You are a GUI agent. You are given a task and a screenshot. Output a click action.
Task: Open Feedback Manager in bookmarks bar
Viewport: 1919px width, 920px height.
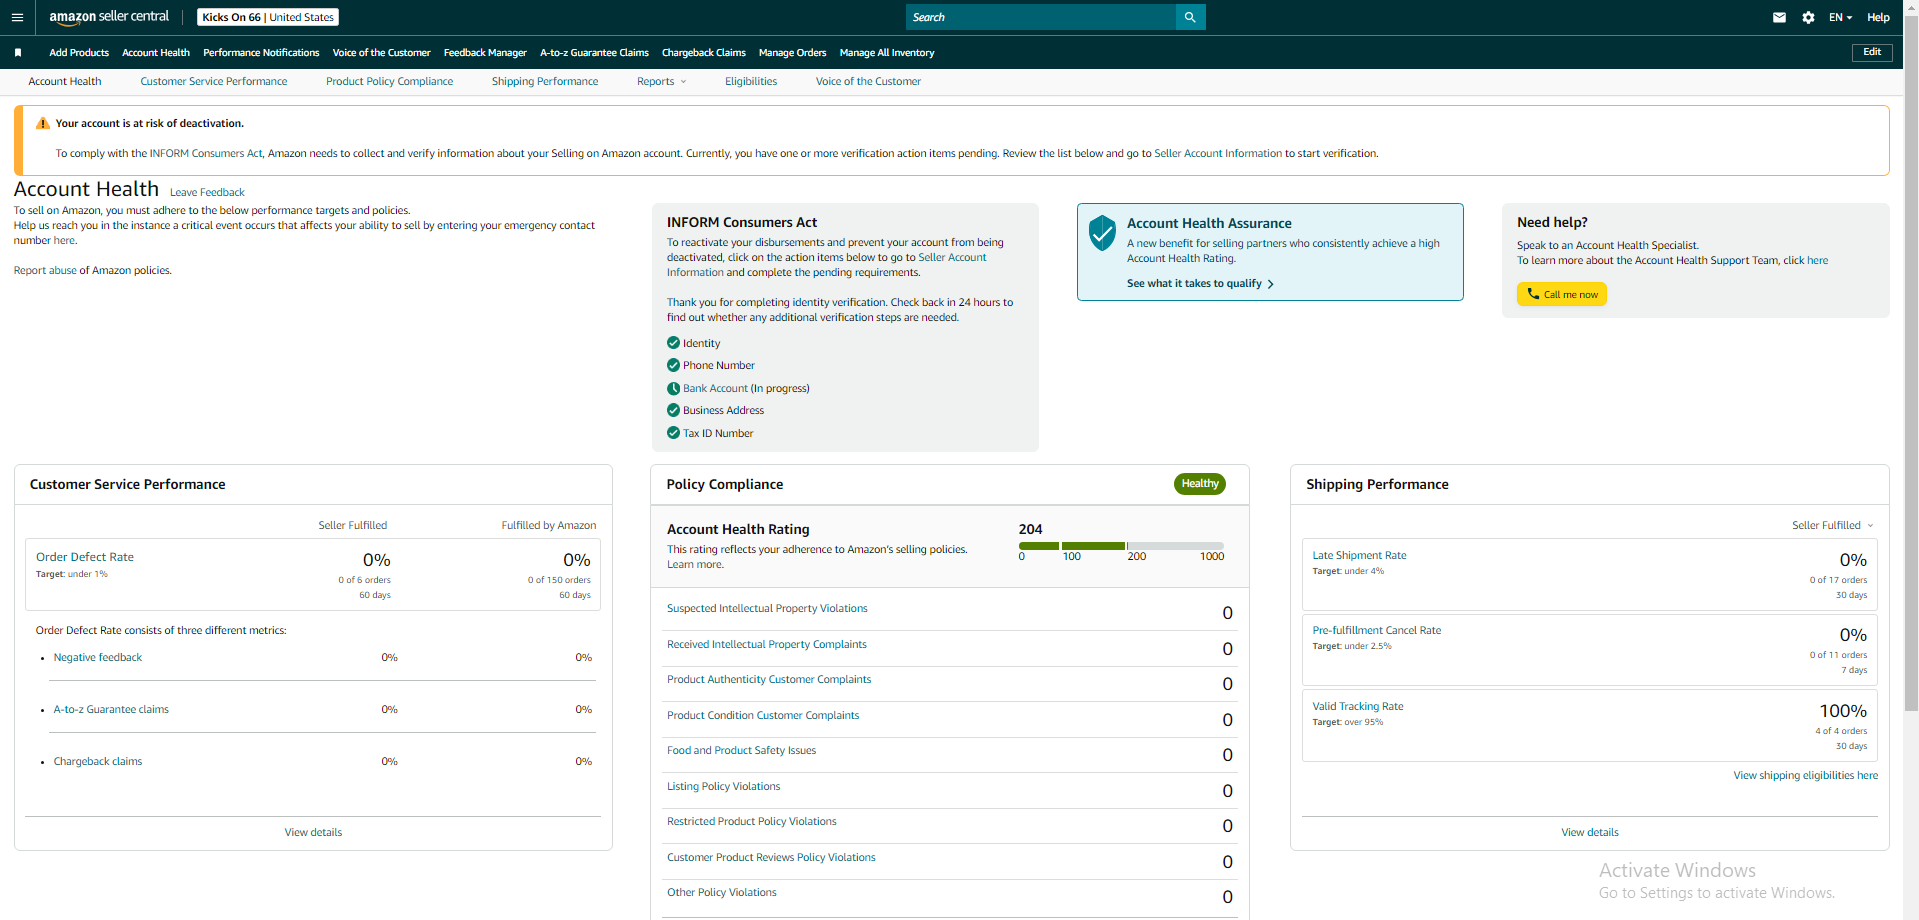(x=485, y=53)
